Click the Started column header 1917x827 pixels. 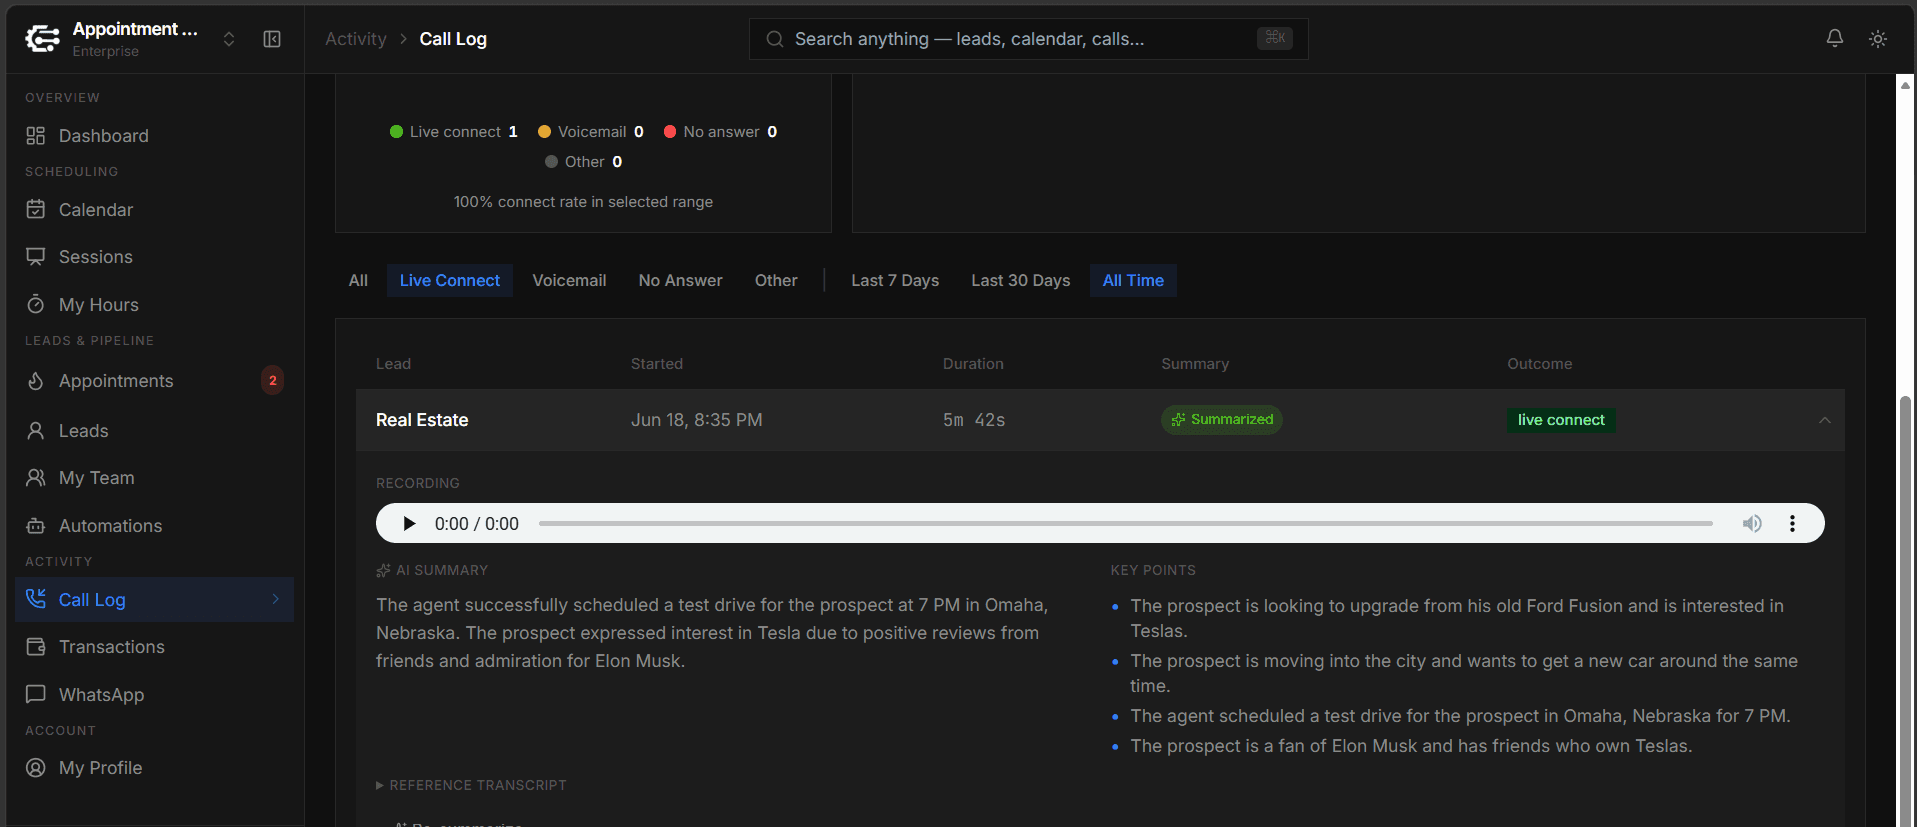(657, 364)
